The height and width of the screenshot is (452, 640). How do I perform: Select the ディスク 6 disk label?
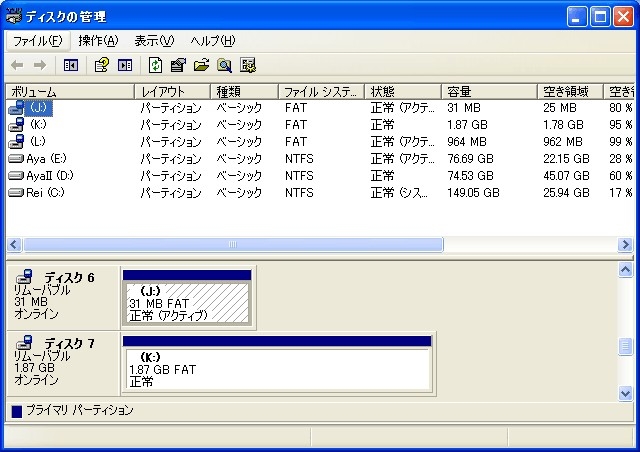69,278
